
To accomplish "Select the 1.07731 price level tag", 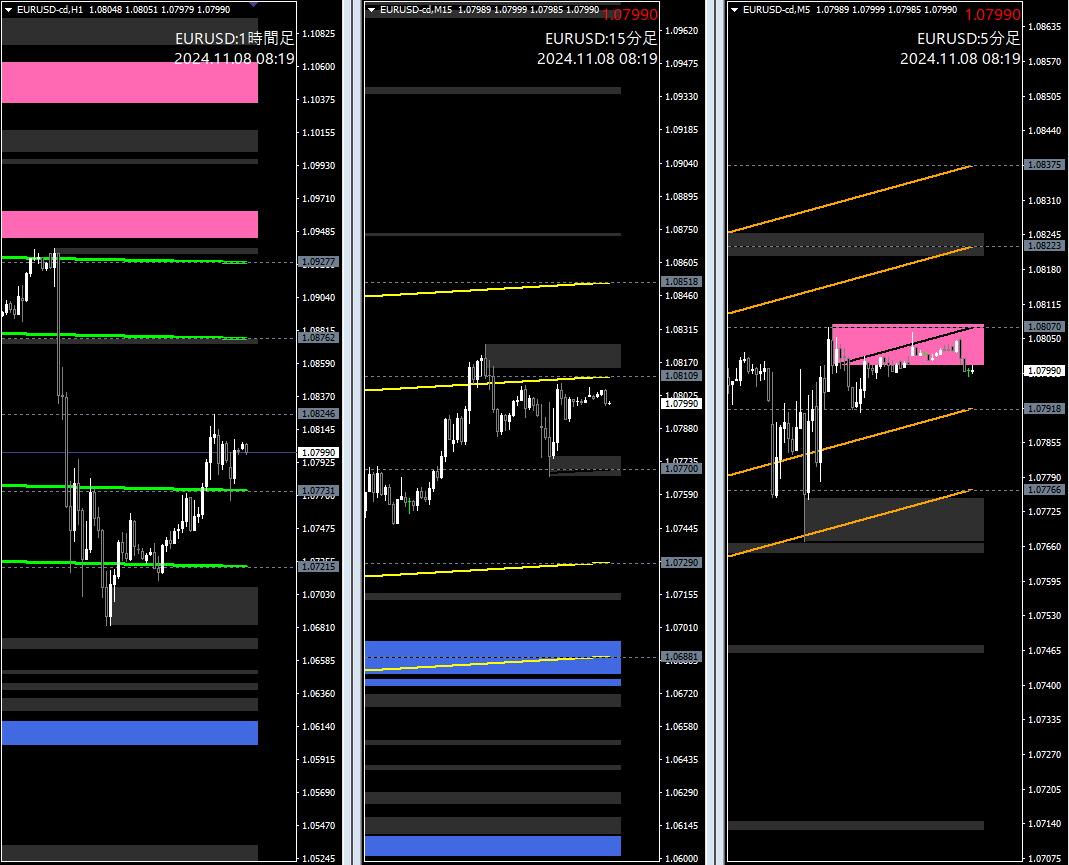I will point(318,491).
